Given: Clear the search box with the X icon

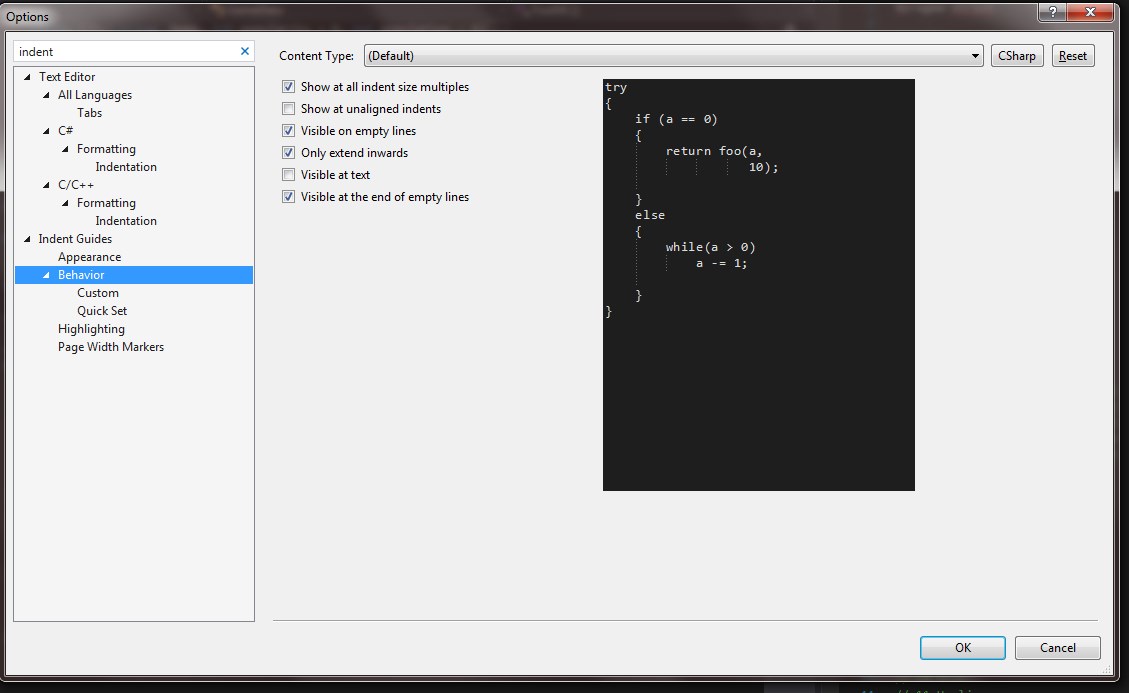Looking at the screenshot, I should 245,51.
